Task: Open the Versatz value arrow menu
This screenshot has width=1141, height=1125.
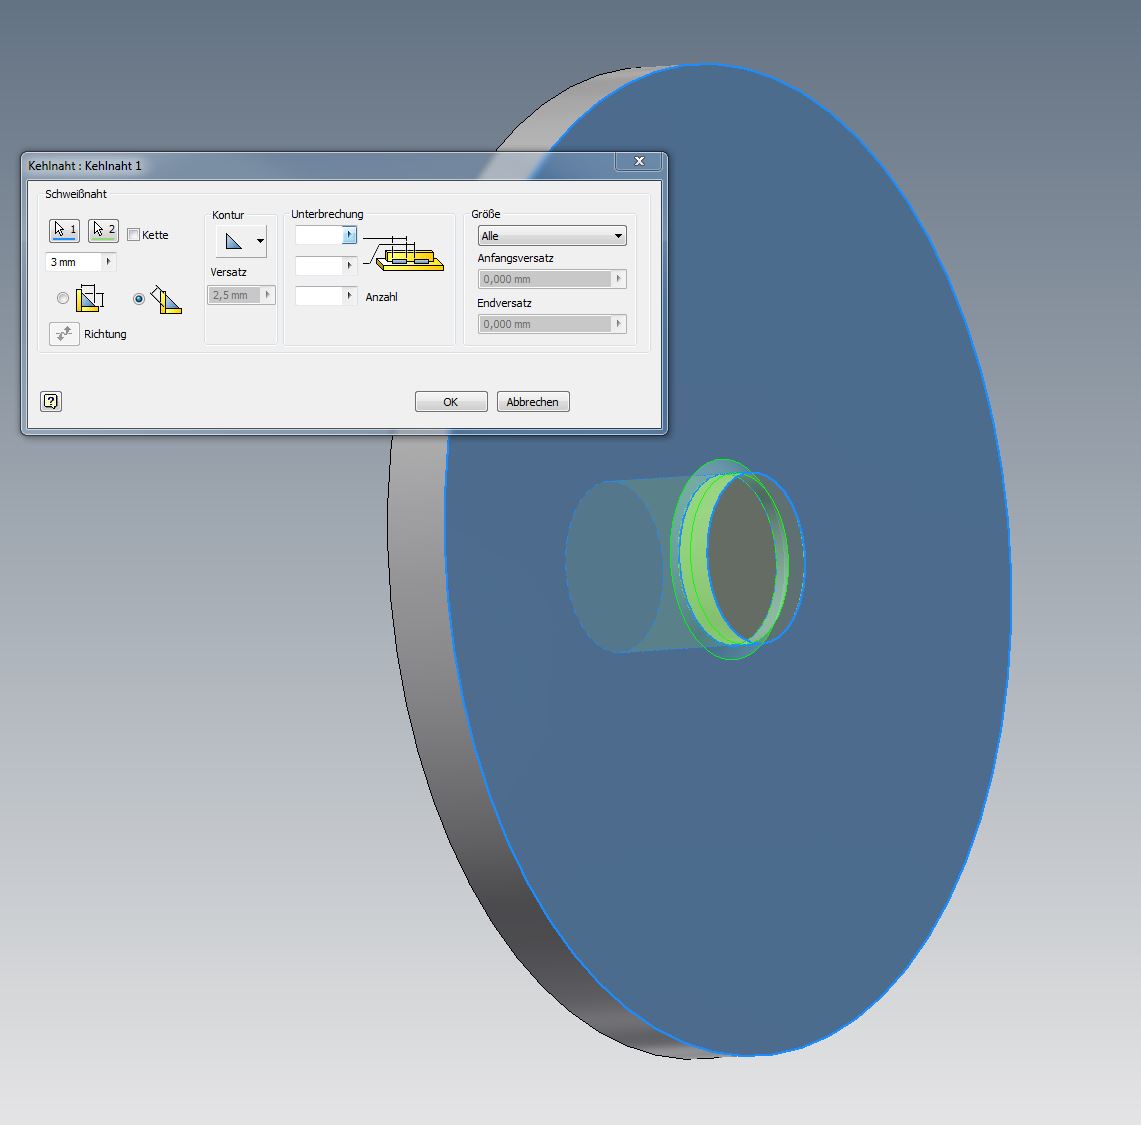Action: 268,295
